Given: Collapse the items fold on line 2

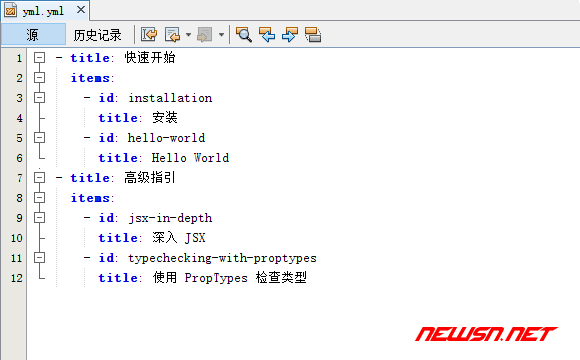Looking at the screenshot, I should (39, 78).
